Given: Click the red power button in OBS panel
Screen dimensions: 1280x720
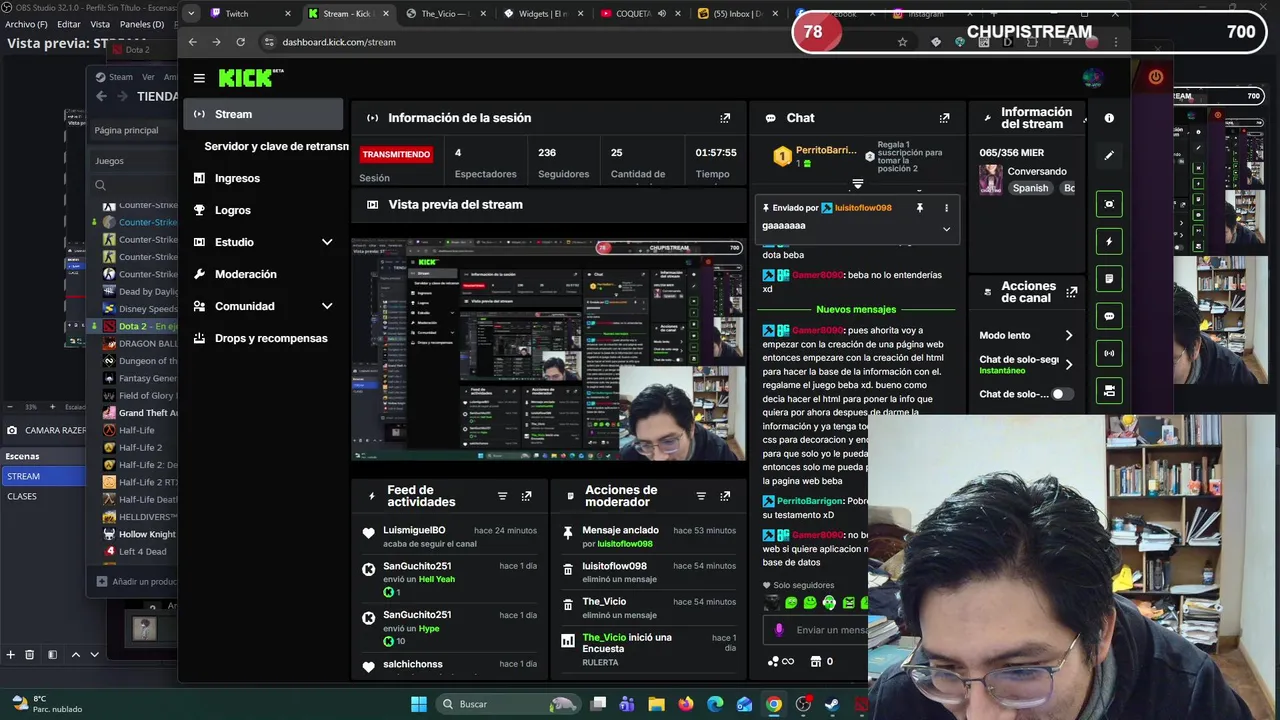Looking at the screenshot, I should click(x=1156, y=77).
